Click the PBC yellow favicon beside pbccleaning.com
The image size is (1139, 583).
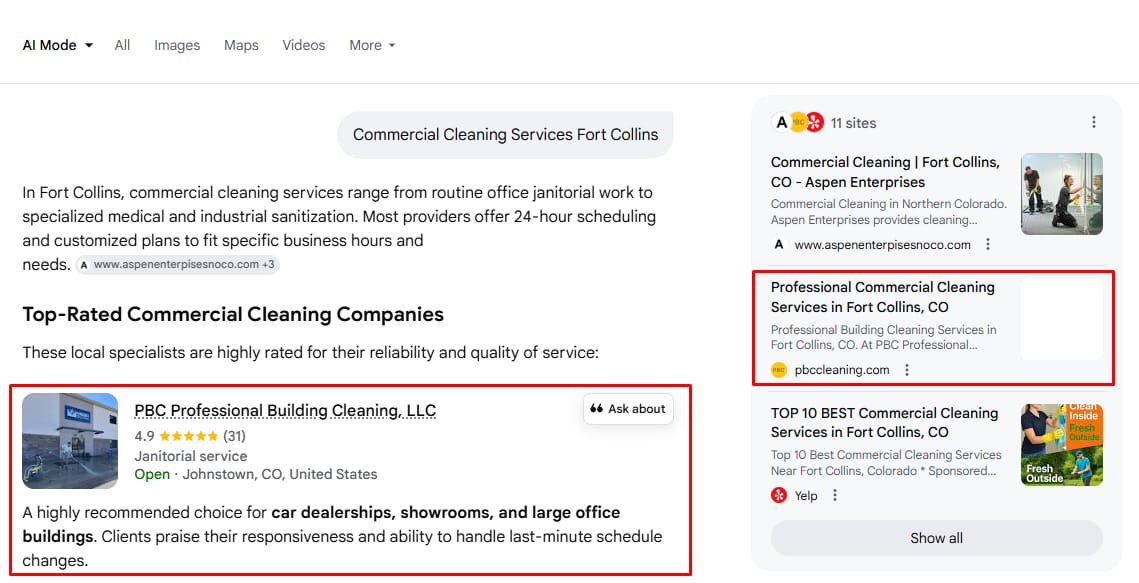(779, 370)
